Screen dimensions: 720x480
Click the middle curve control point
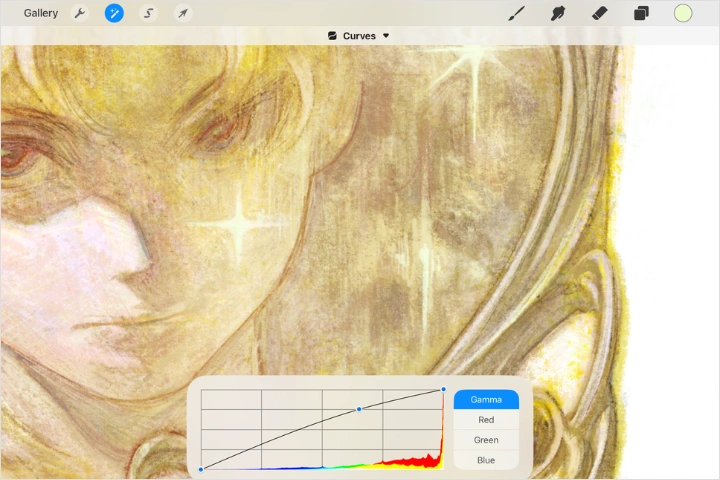point(359,409)
